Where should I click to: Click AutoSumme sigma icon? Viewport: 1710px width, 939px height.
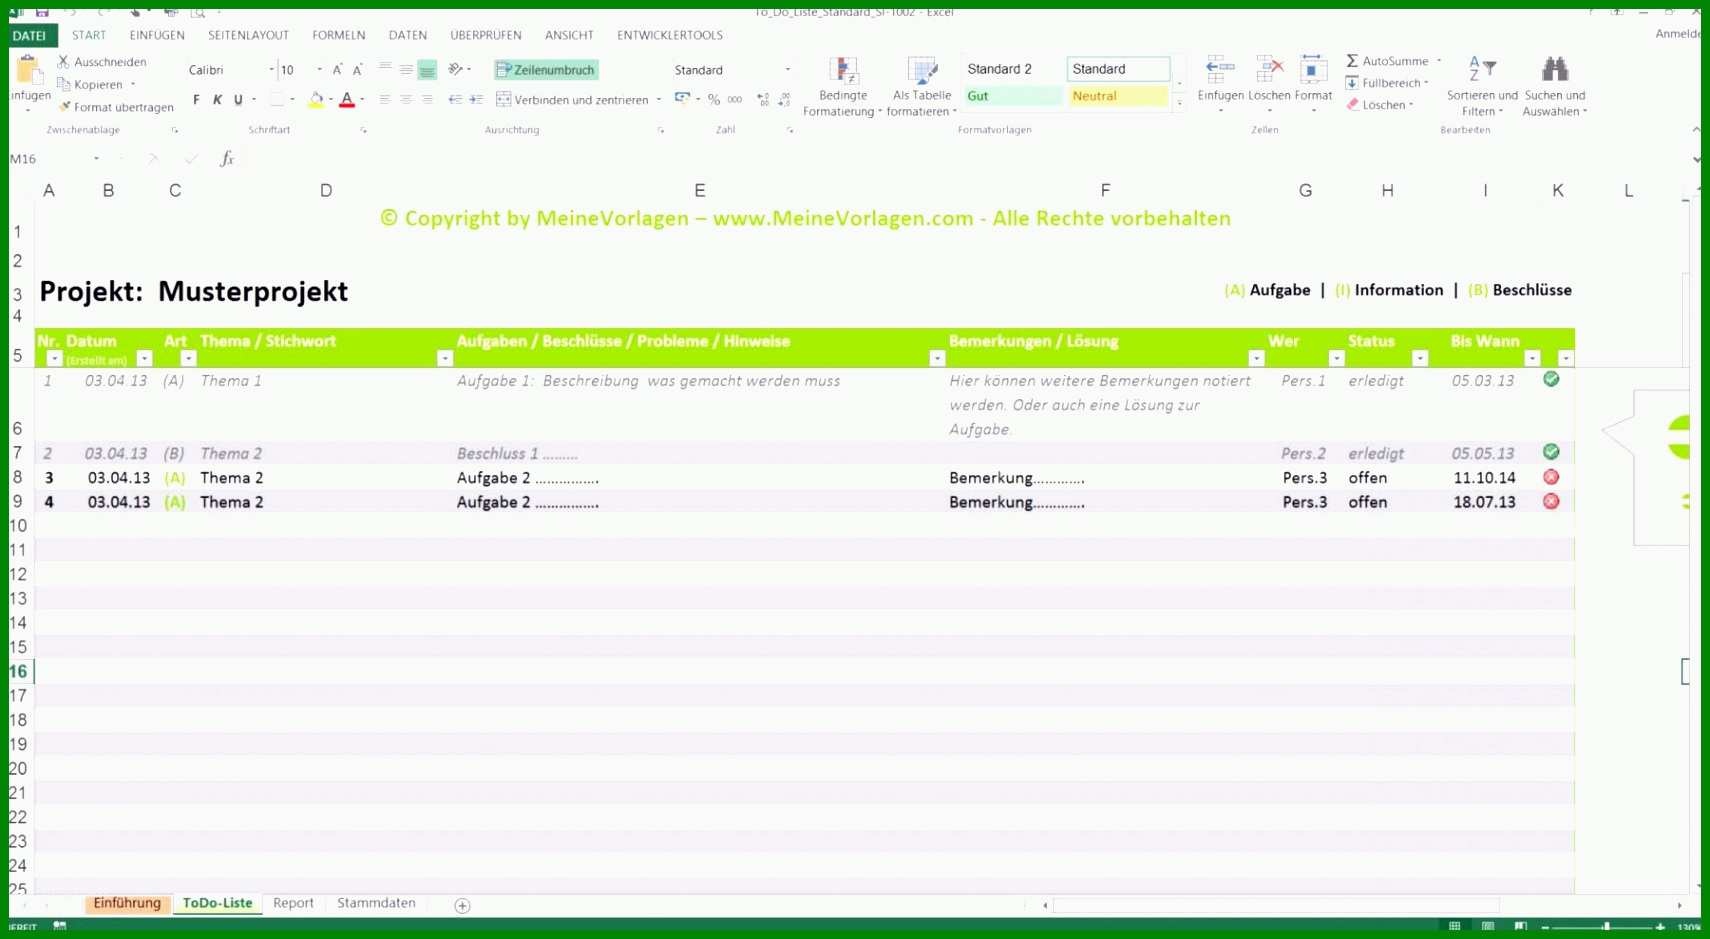1352,61
